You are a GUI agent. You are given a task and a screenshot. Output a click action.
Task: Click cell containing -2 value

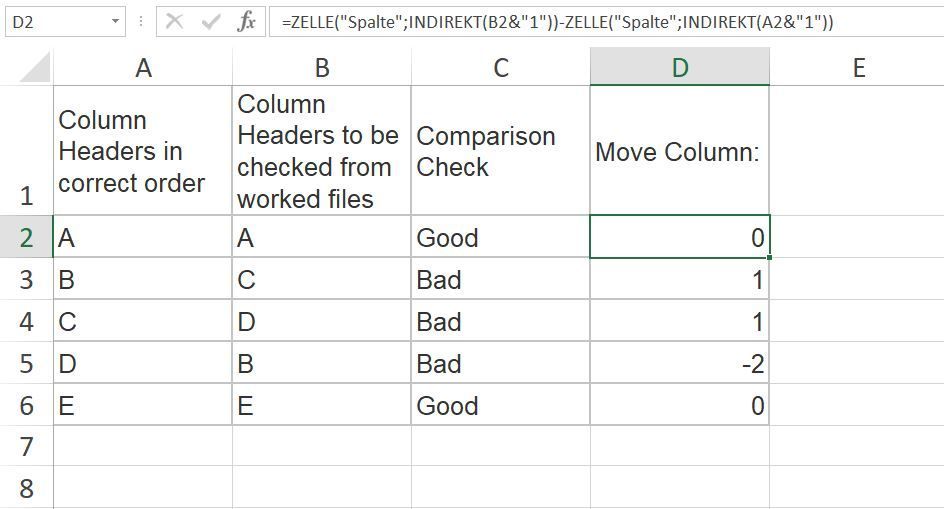coord(680,364)
